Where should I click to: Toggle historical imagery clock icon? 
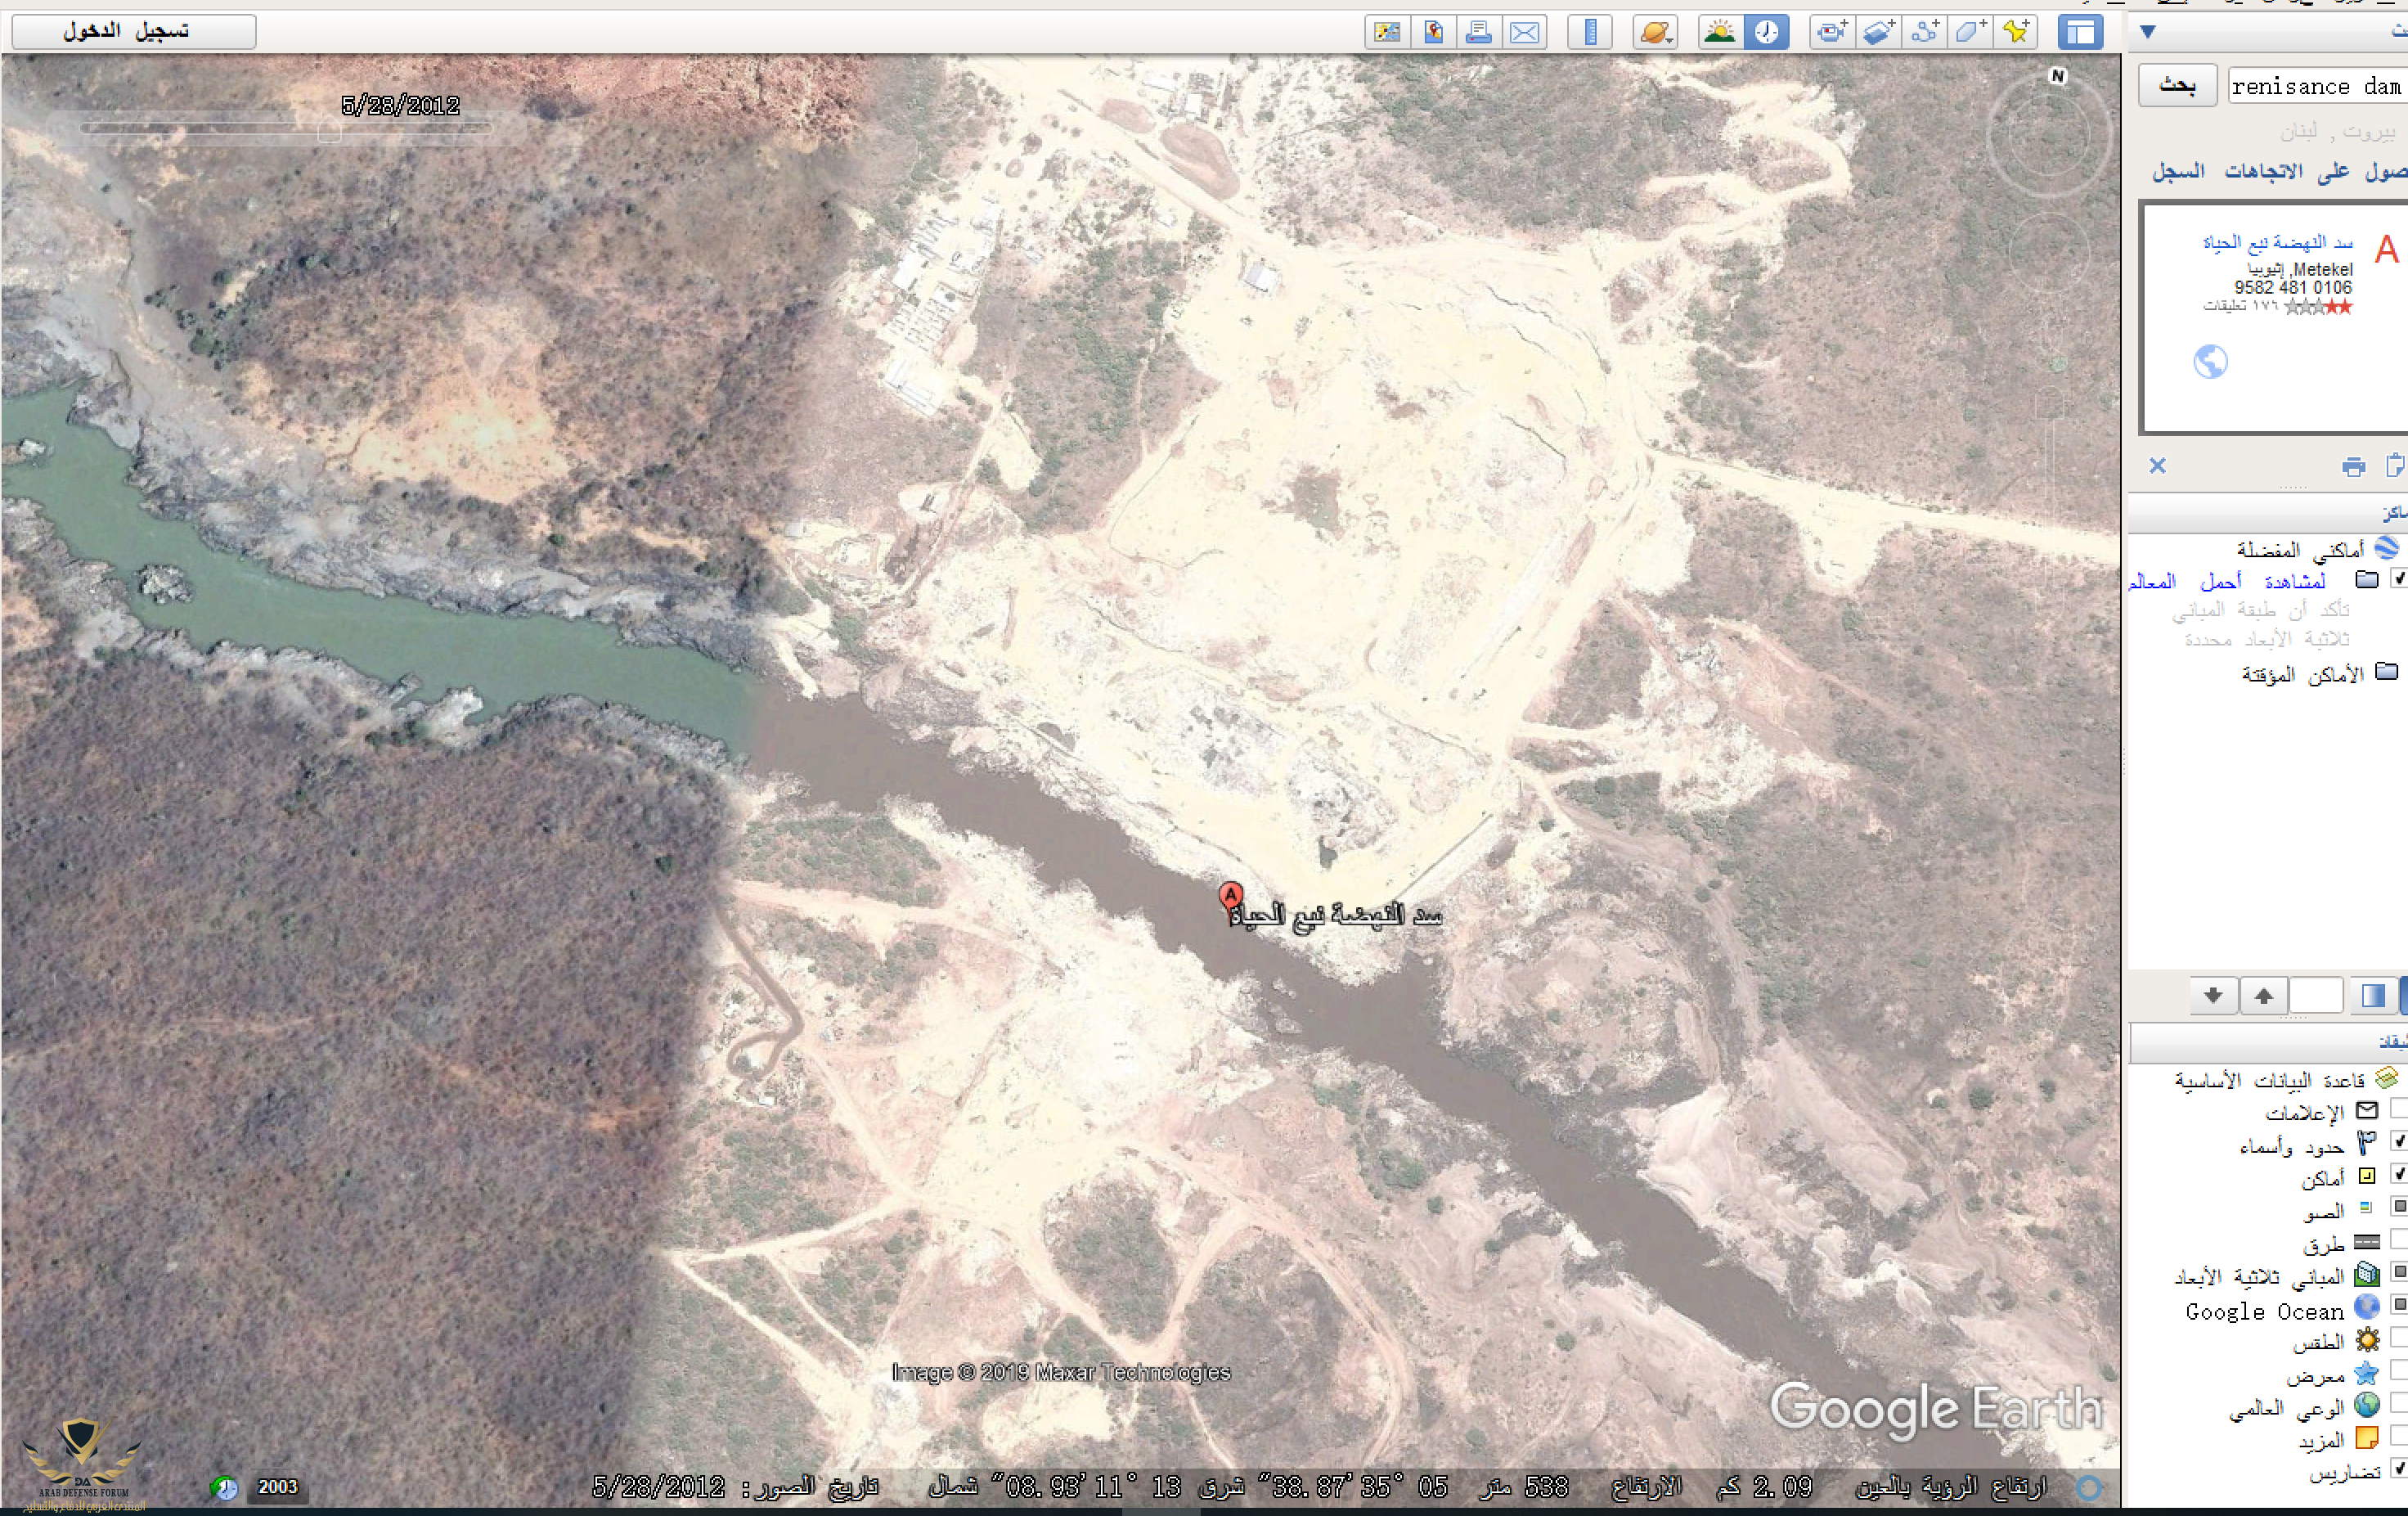tap(1766, 33)
